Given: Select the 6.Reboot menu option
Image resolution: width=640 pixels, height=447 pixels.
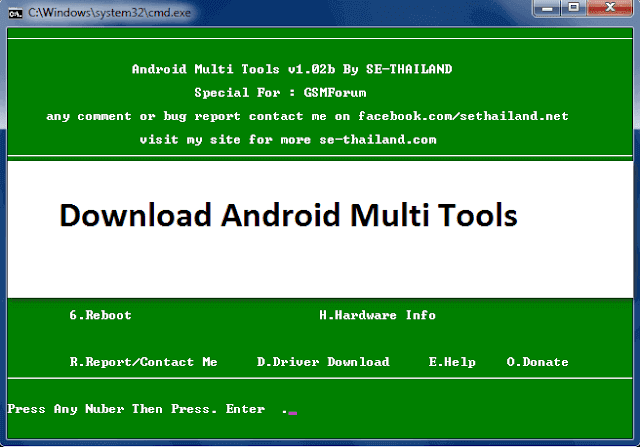Looking at the screenshot, I should click(100, 315).
